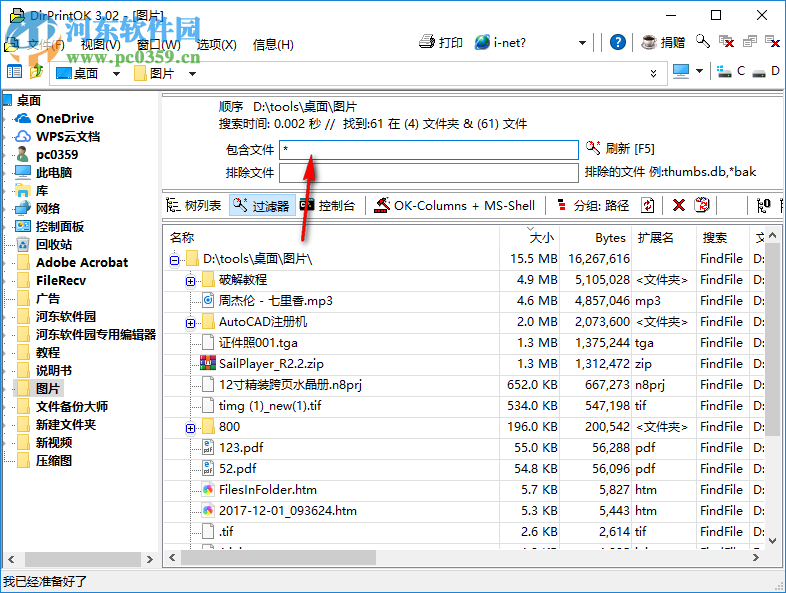The height and width of the screenshot is (593, 786).
Task: Open the 控制台 console tab
Action: pos(327,206)
